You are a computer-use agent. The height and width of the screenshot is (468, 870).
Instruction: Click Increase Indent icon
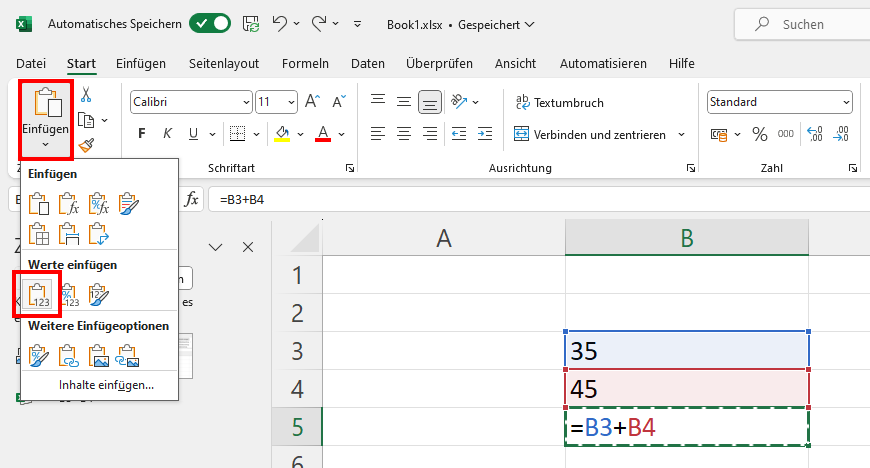pos(484,134)
